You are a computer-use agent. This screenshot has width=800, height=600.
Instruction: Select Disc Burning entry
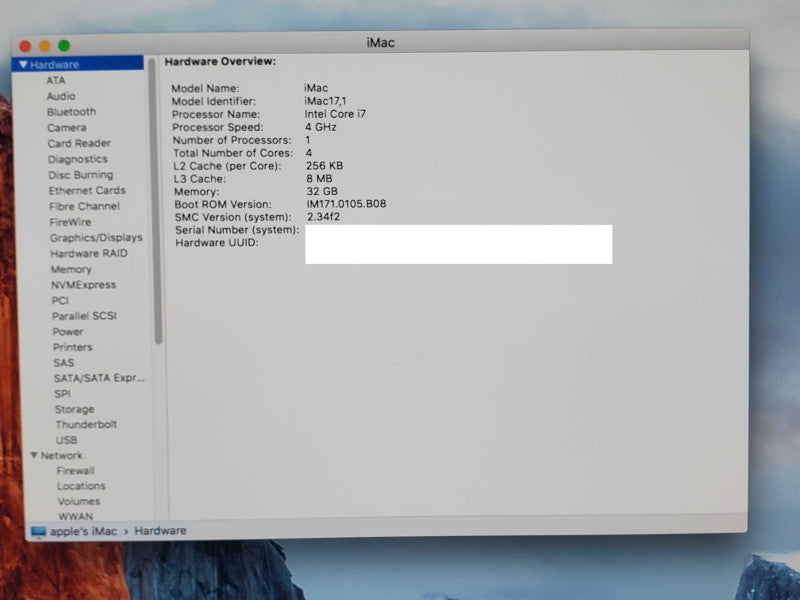pos(81,175)
